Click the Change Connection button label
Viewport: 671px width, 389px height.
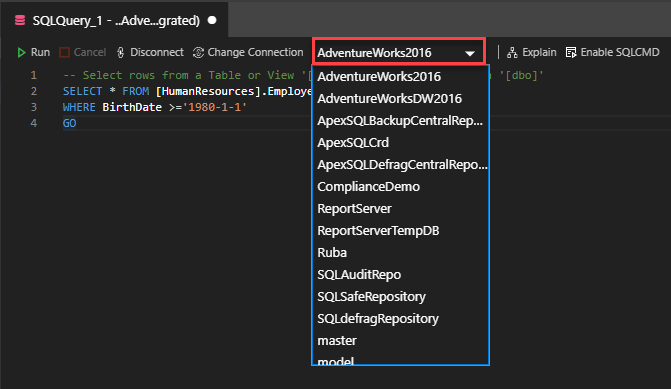pos(255,52)
